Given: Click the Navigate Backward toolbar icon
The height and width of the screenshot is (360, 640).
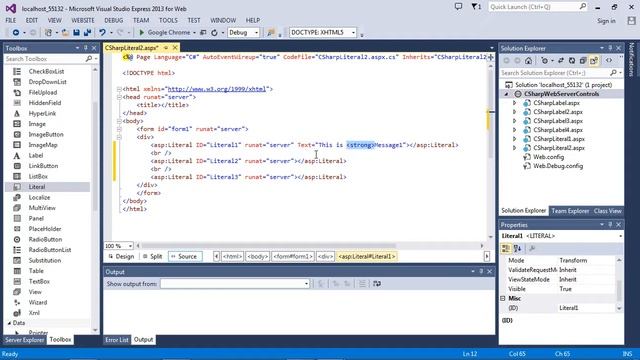Looking at the screenshot, I should 16,32.
